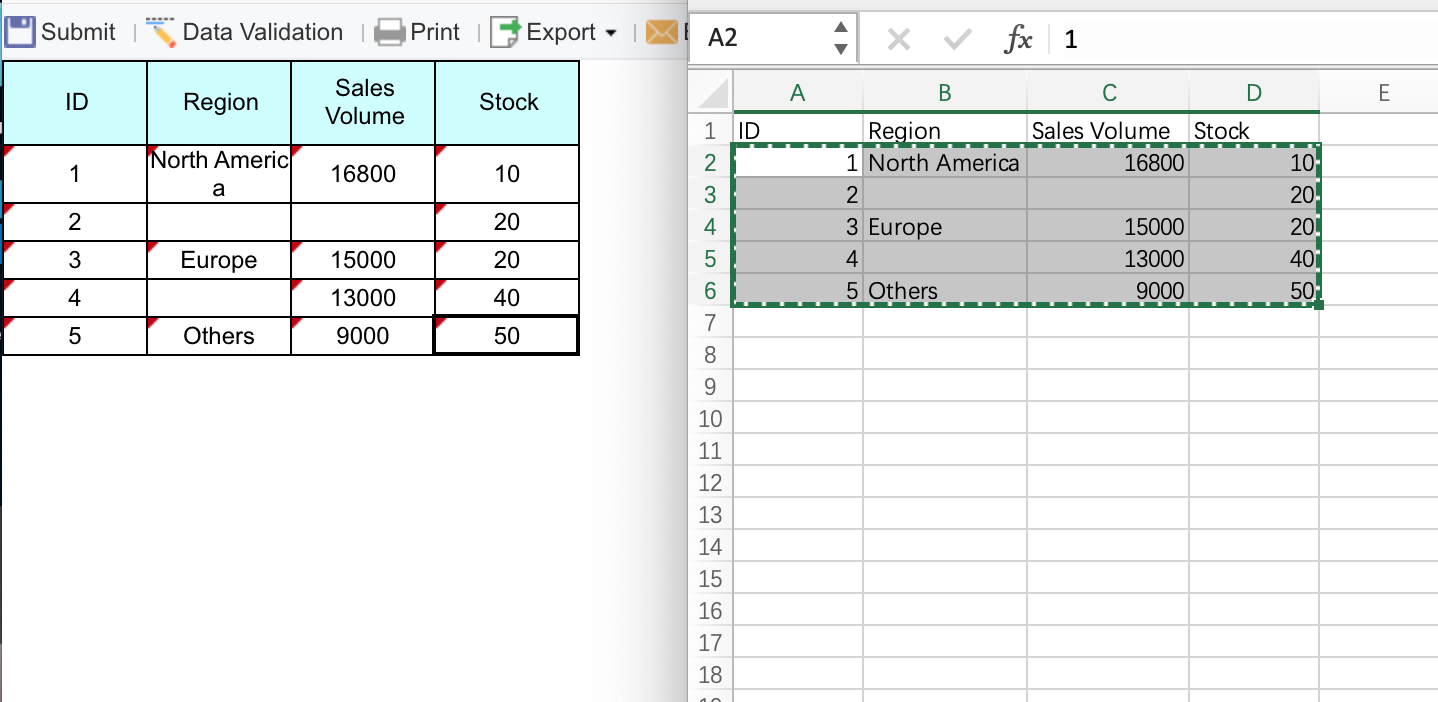This screenshot has height=702, width=1438.
Task: Click the Print button label
Action: [x=435, y=32]
